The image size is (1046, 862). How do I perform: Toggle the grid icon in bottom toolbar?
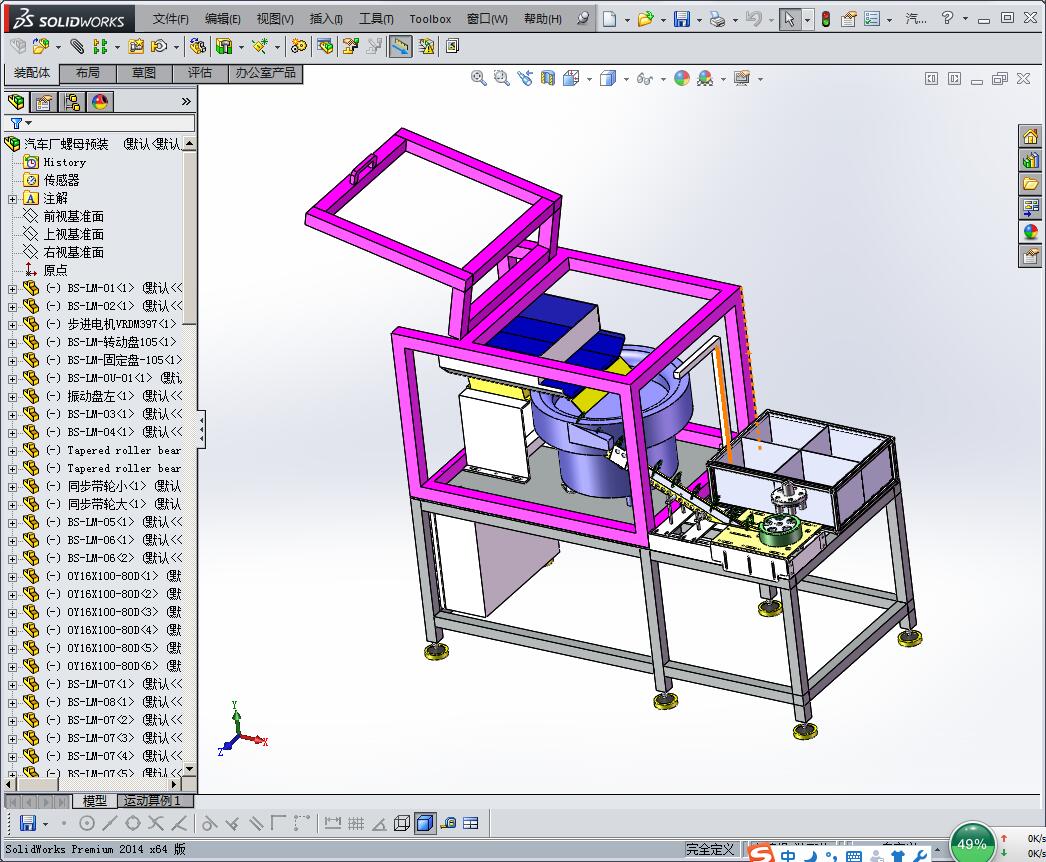pyautogui.click(x=356, y=823)
